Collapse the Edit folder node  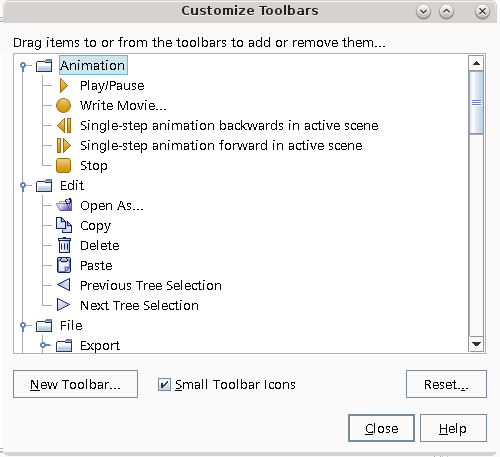pos(23,186)
